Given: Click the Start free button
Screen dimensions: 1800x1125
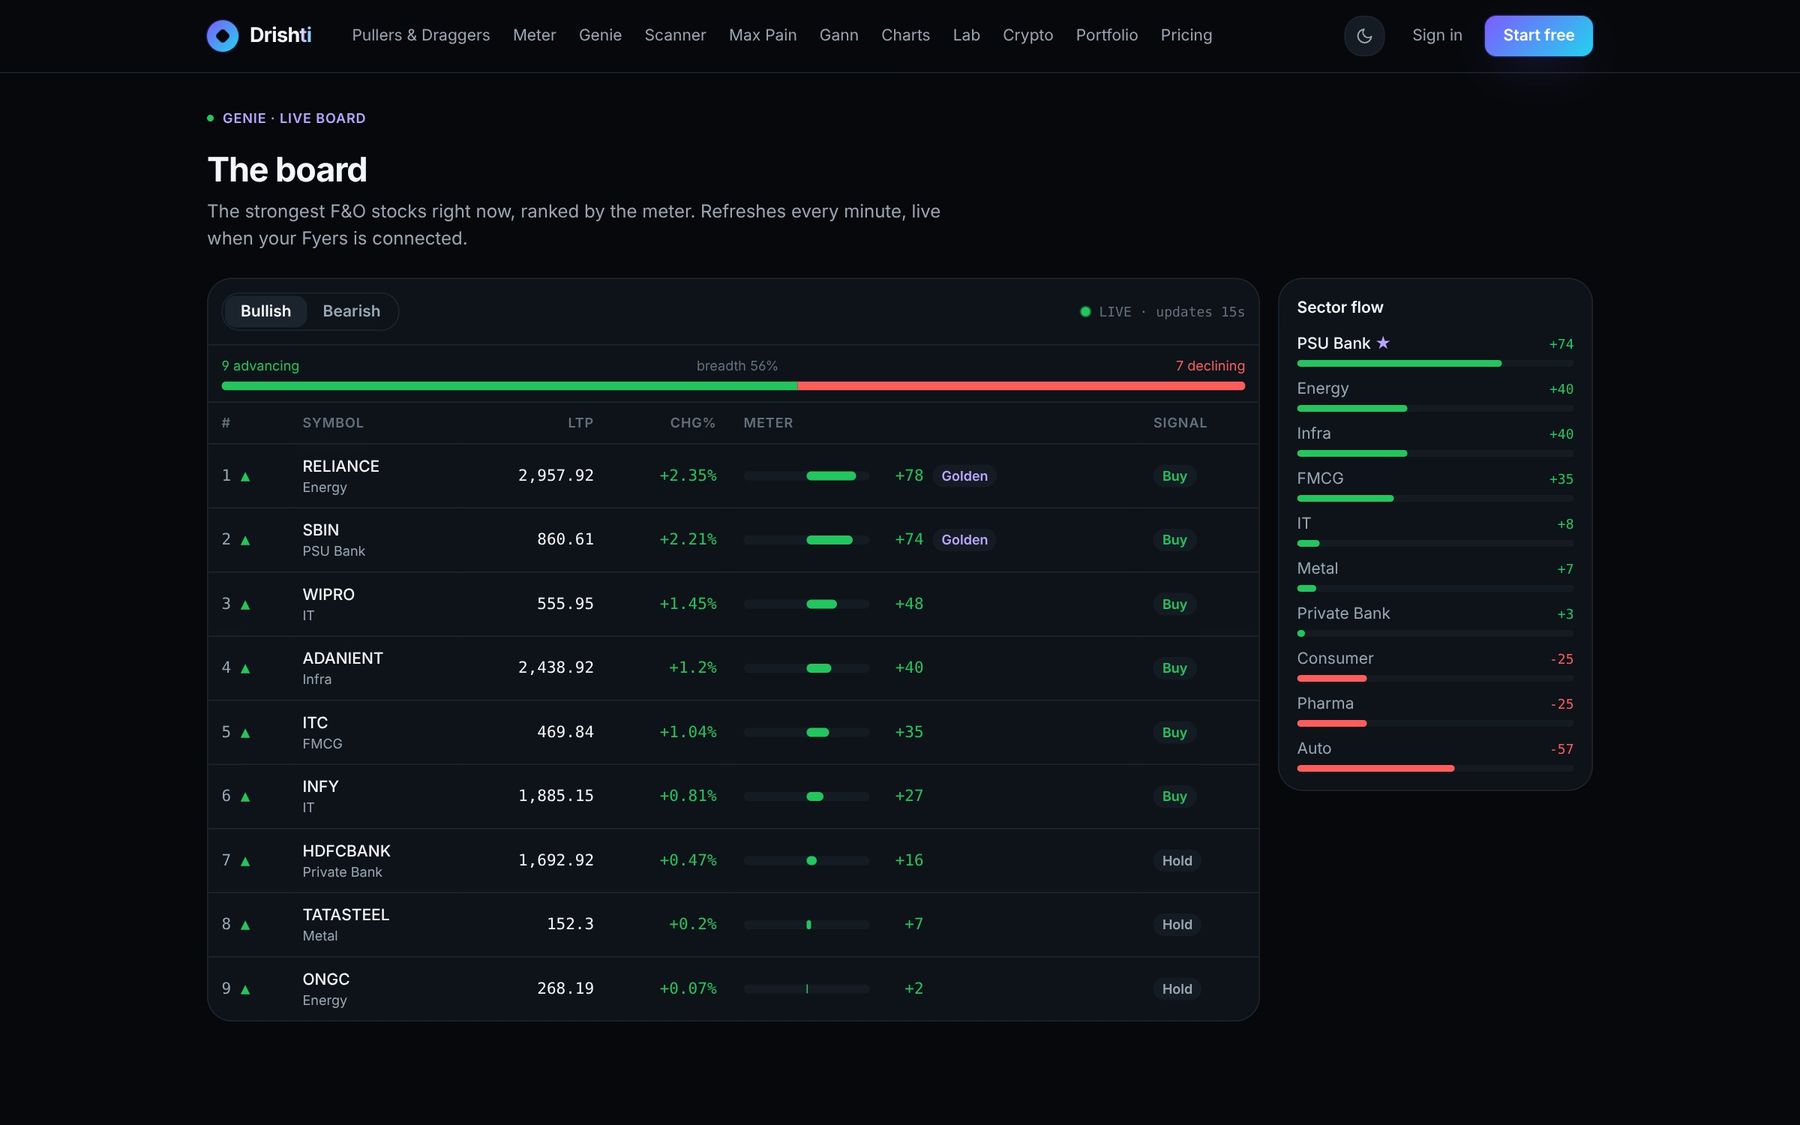Looking at the screenshot, I should tap(1538, 36).
